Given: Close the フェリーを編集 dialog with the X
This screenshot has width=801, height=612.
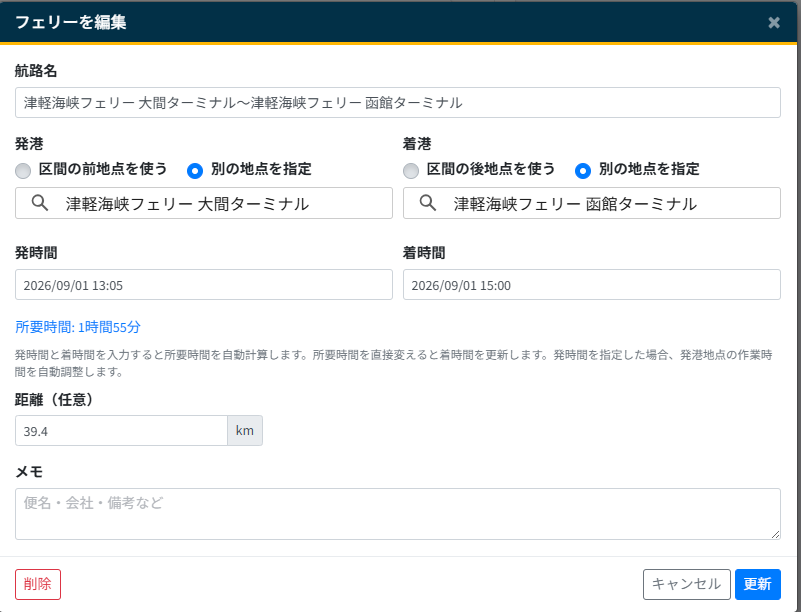Looking at the screenshot, I should [773, 22].
